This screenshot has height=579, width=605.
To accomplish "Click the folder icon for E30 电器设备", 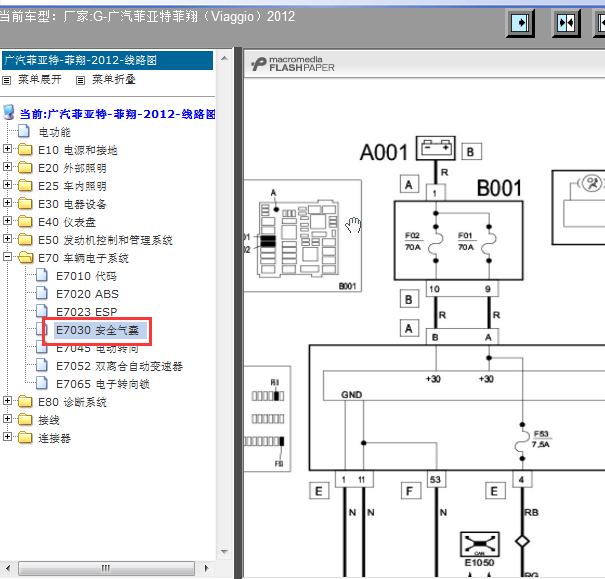I will pyautogui.click(x=25, y=203).
